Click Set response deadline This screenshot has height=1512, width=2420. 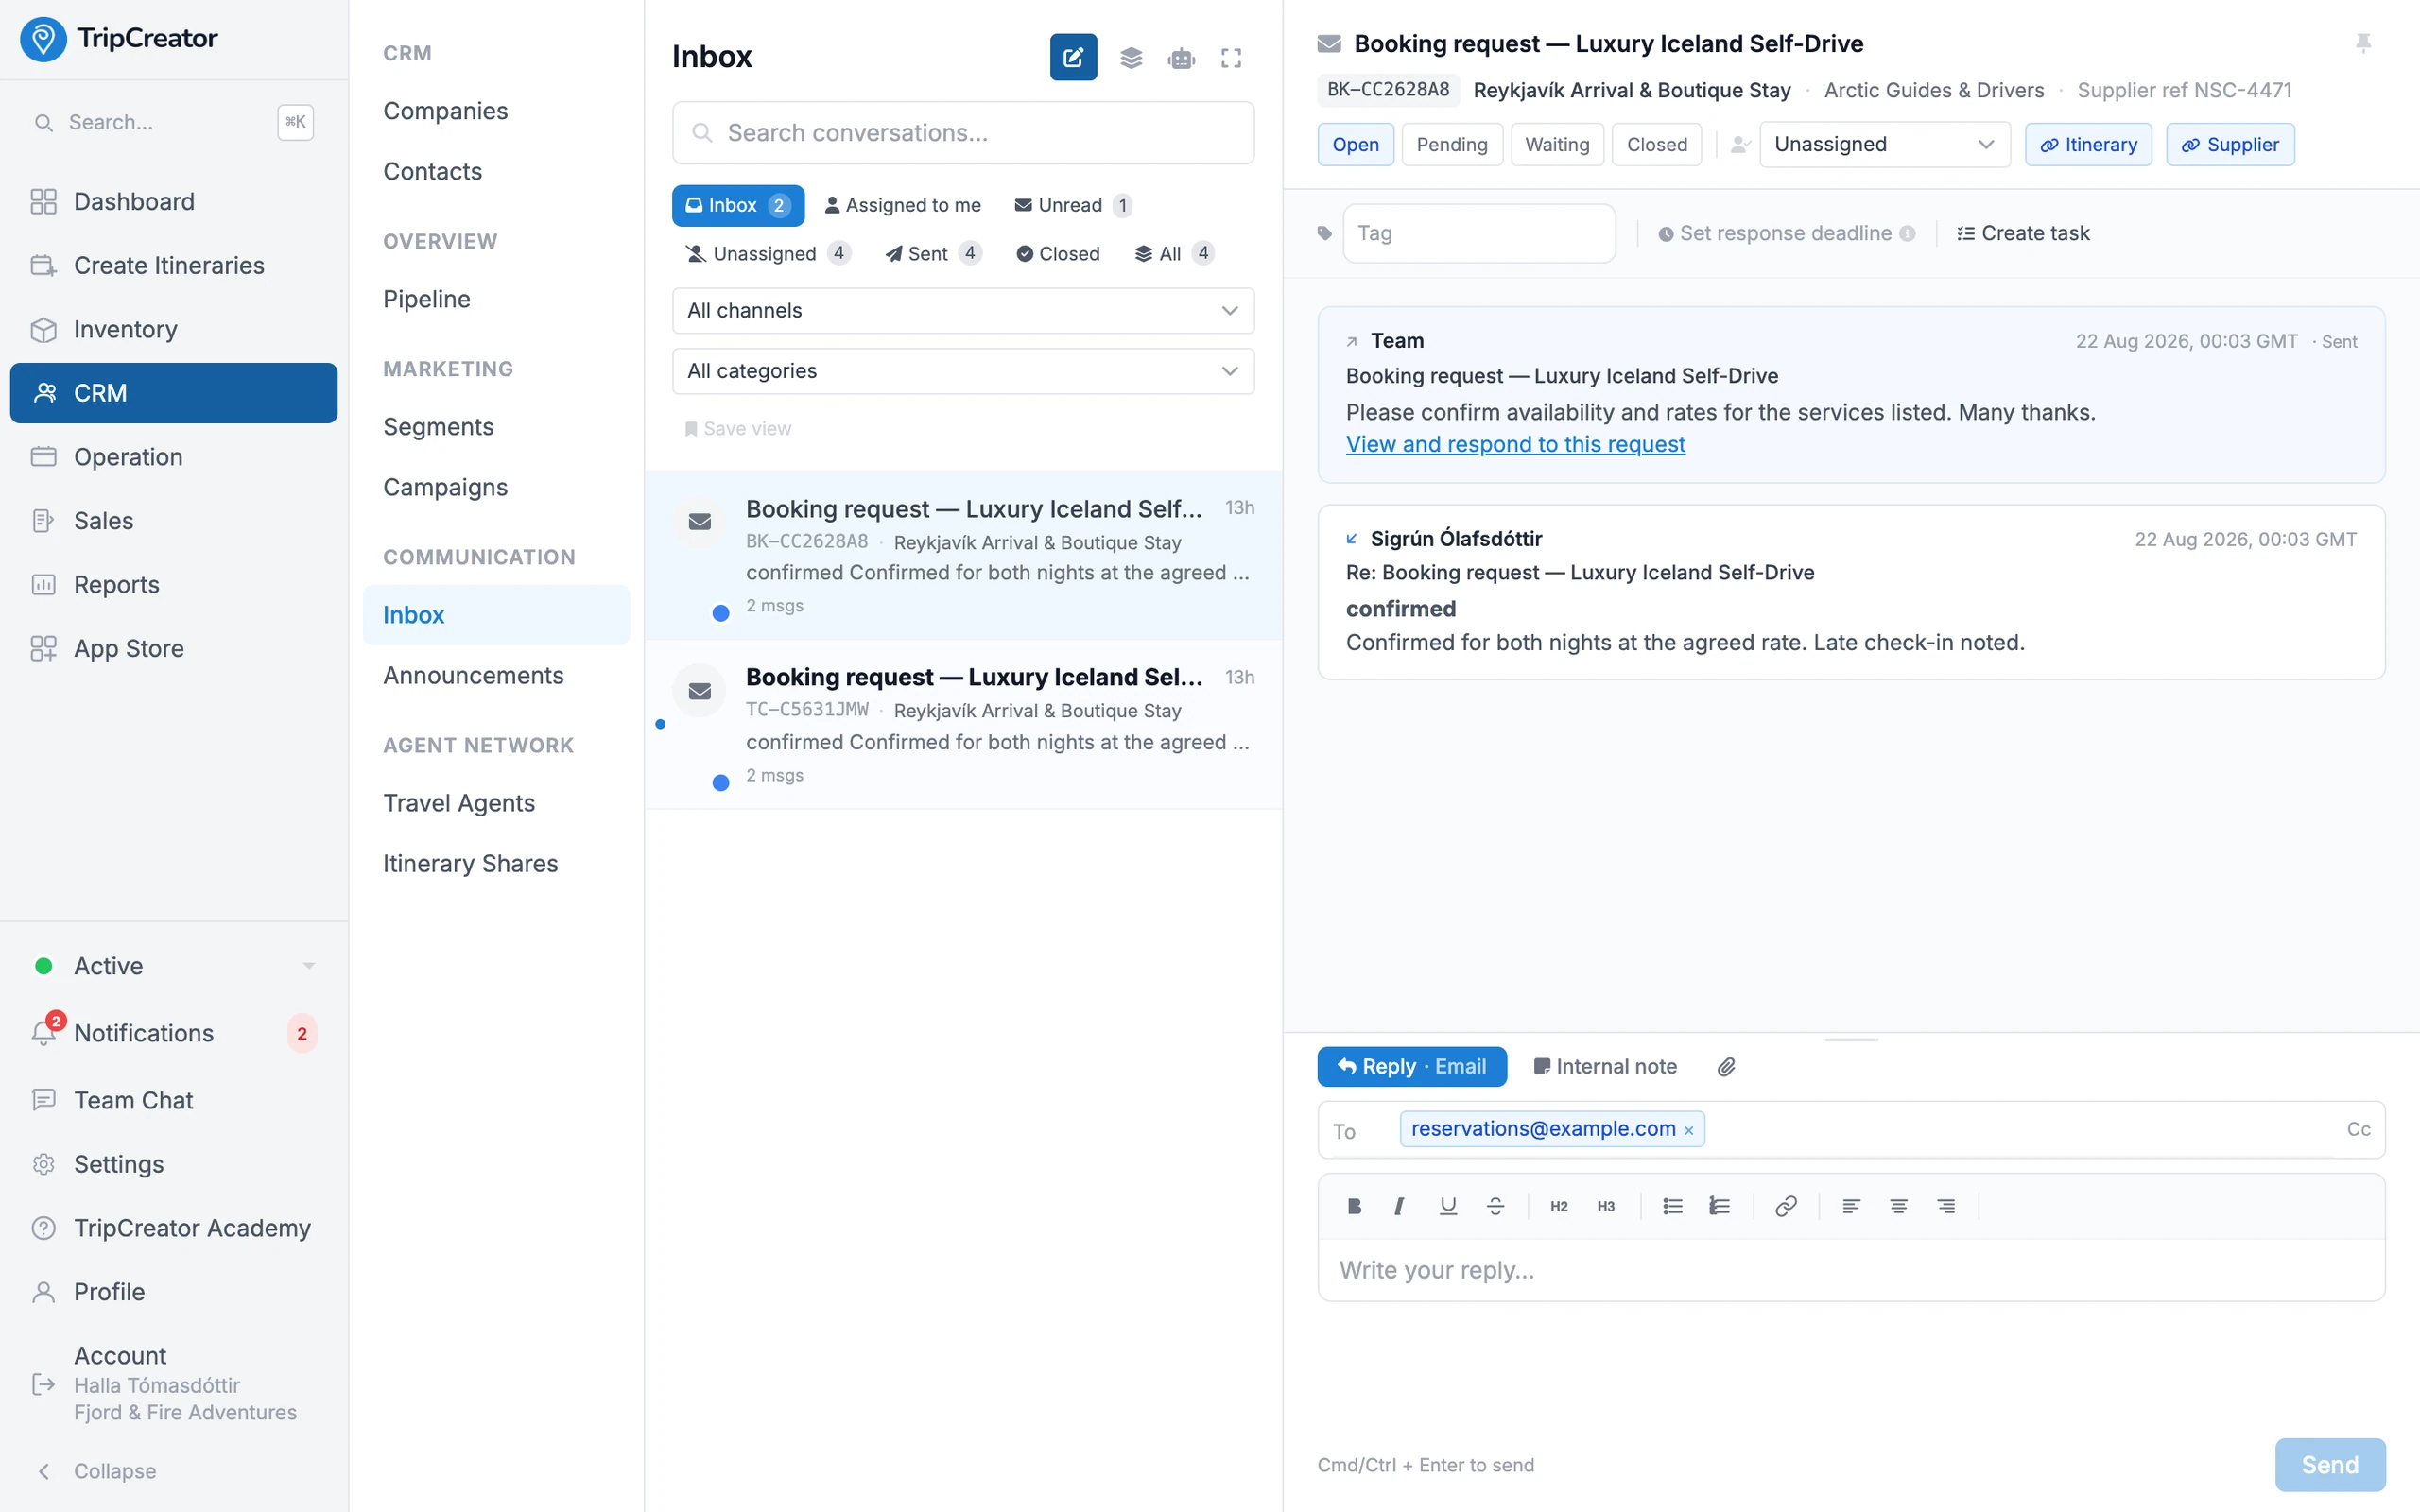pos(1786,233)
